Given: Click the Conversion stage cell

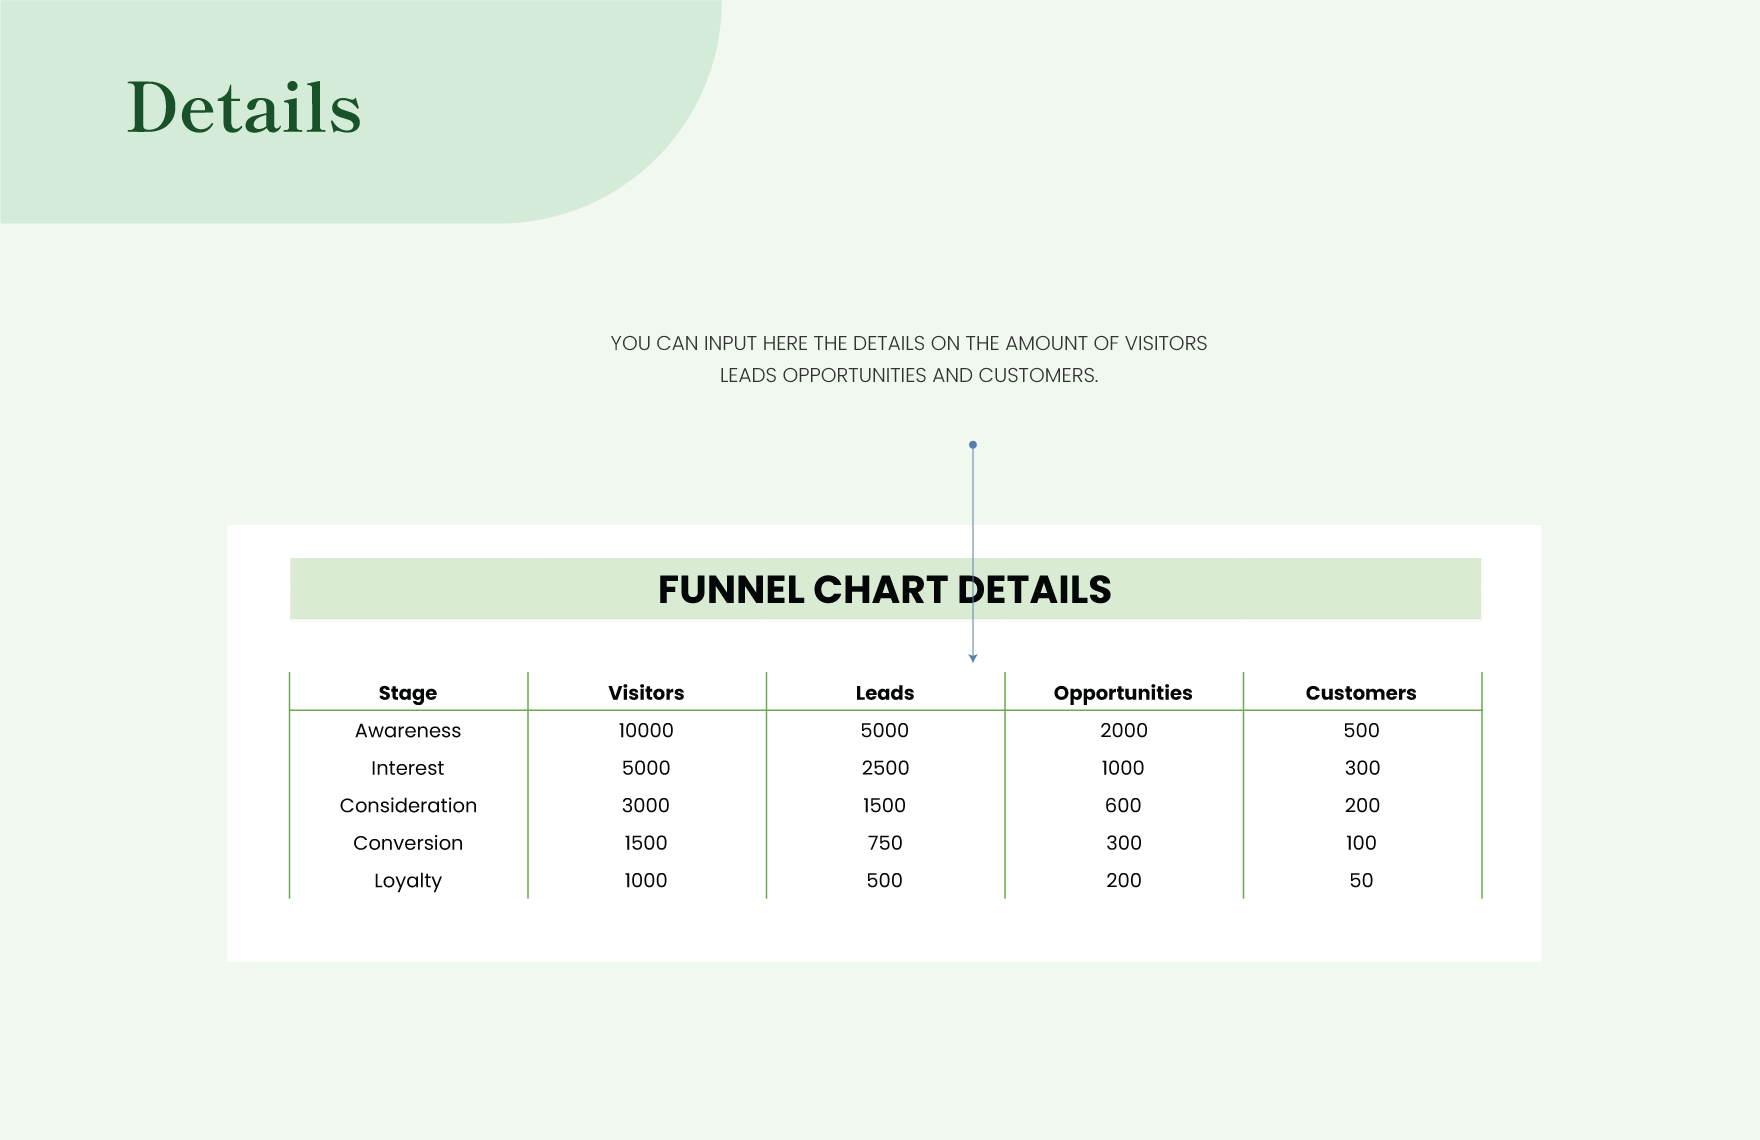Looking at the screenshot, I should coord(408,843).
